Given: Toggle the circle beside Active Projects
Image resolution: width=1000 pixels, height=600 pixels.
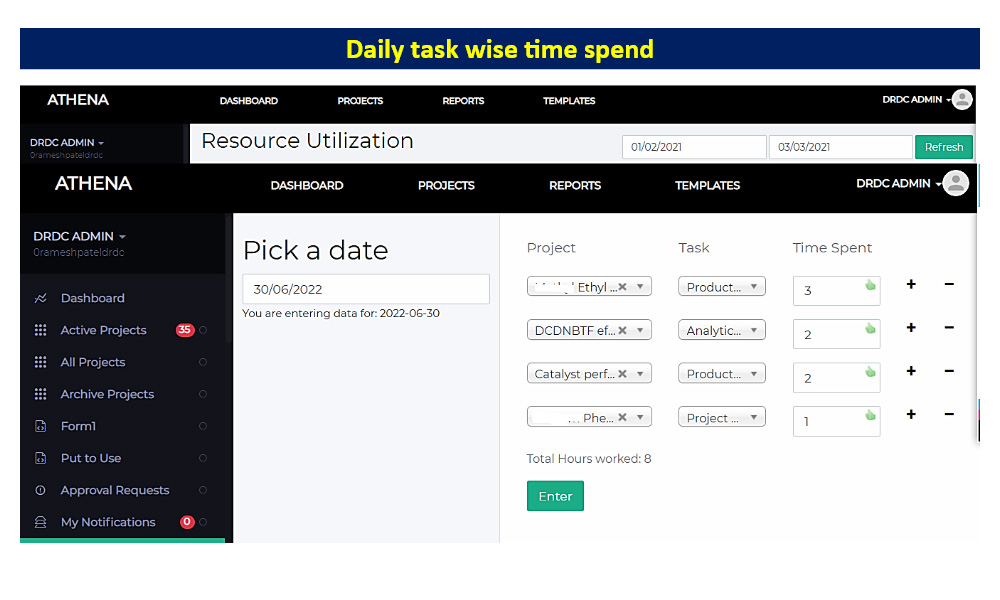Looking at the screenshot, I should [x=203, y=330].
